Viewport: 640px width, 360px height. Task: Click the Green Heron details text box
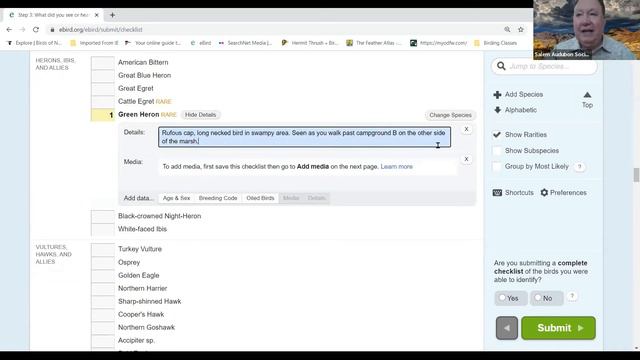[304, 137]
